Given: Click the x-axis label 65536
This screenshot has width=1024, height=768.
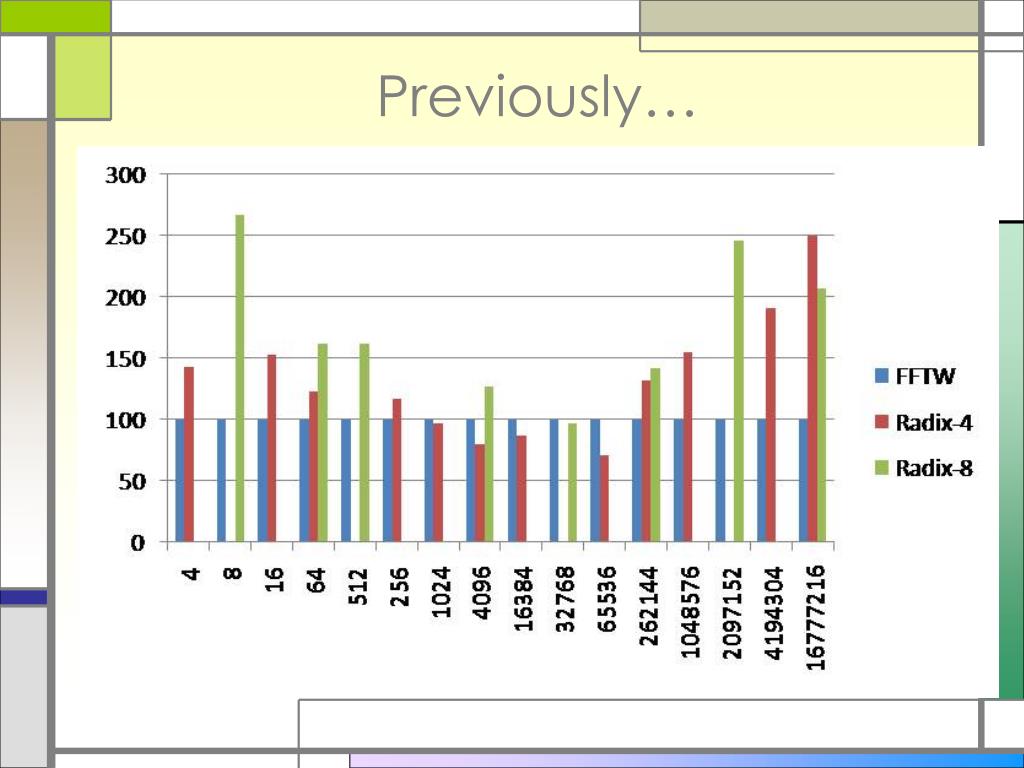Looking at the screenshot, I should coord(607,599).
